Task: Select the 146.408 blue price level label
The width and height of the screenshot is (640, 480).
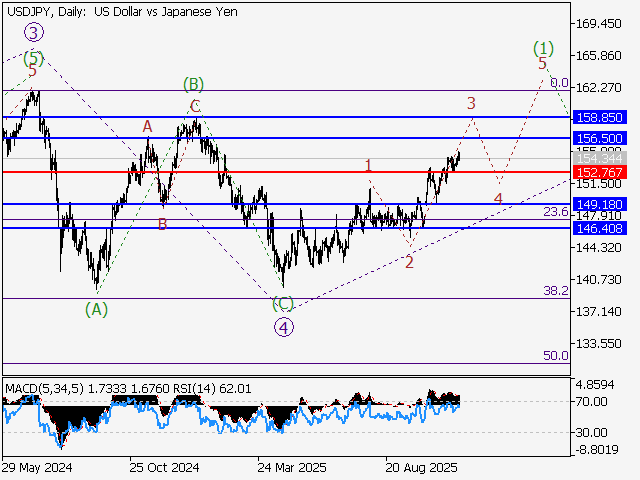Action: tap(600, 228)
